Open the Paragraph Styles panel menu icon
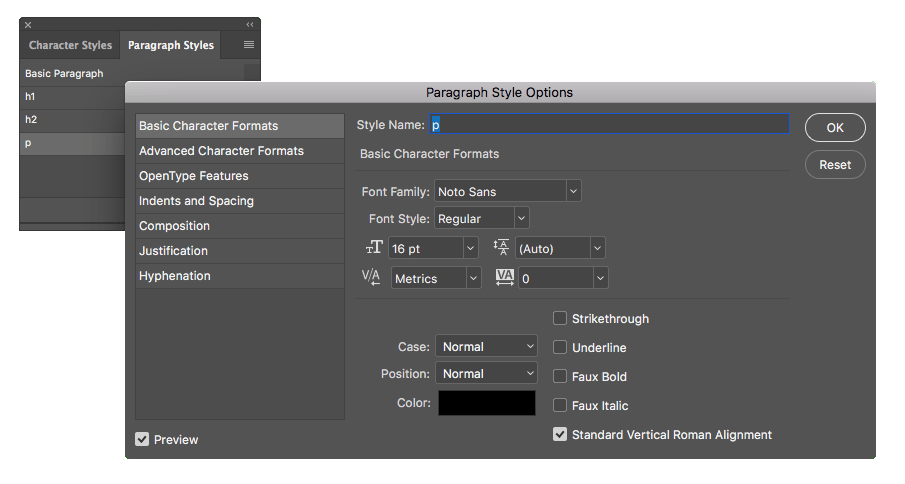This screenshot has width=905, height=484. [x=249, y=45]
